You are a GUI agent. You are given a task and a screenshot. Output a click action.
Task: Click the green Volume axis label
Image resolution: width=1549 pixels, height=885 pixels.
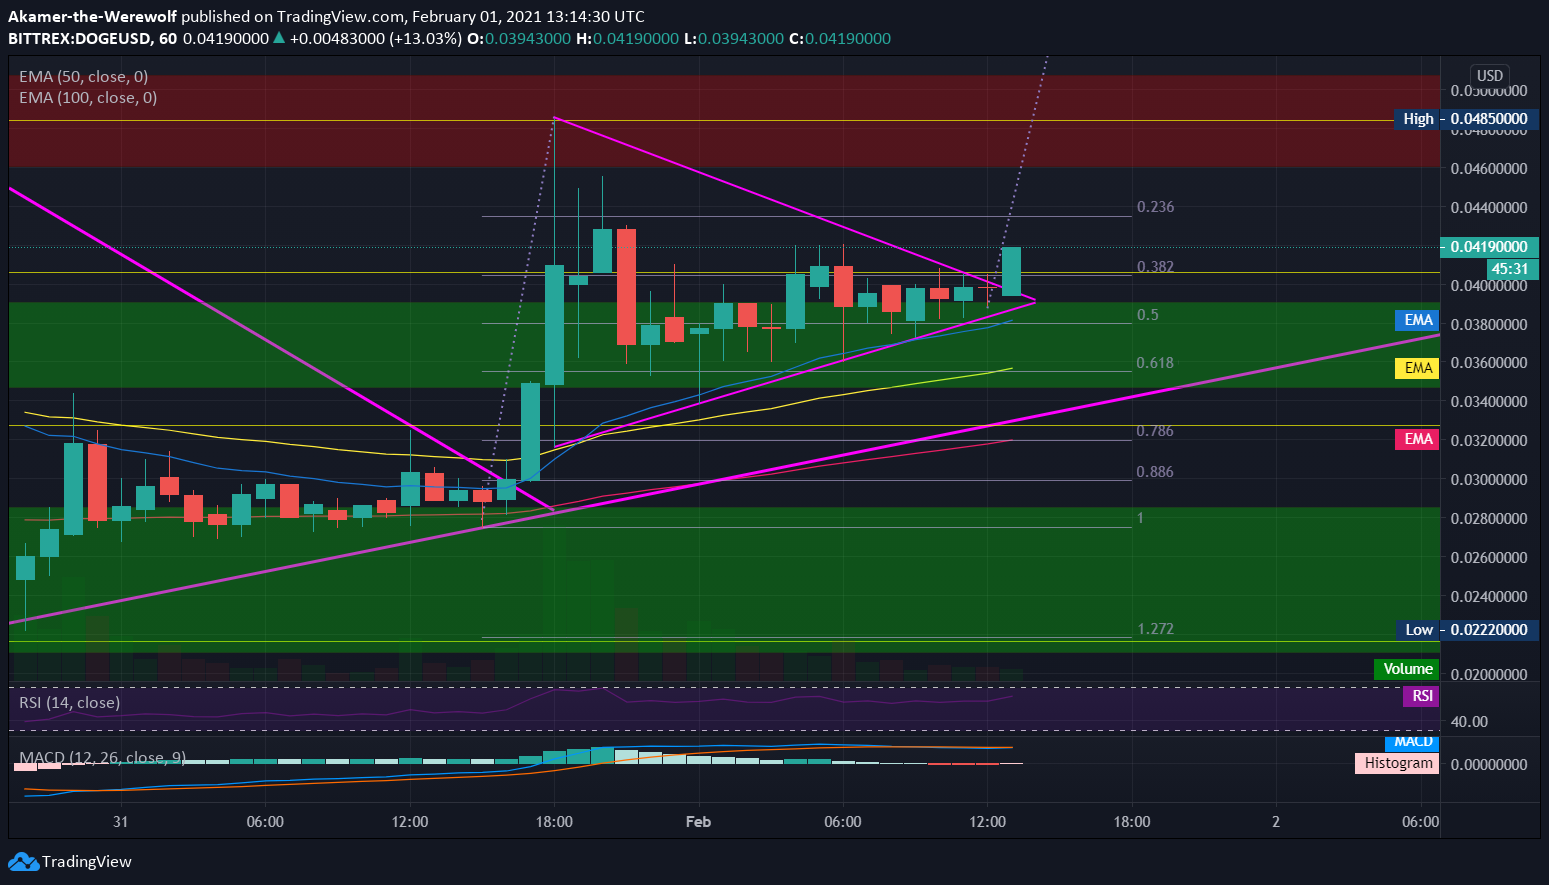[x=1407, y=669]
